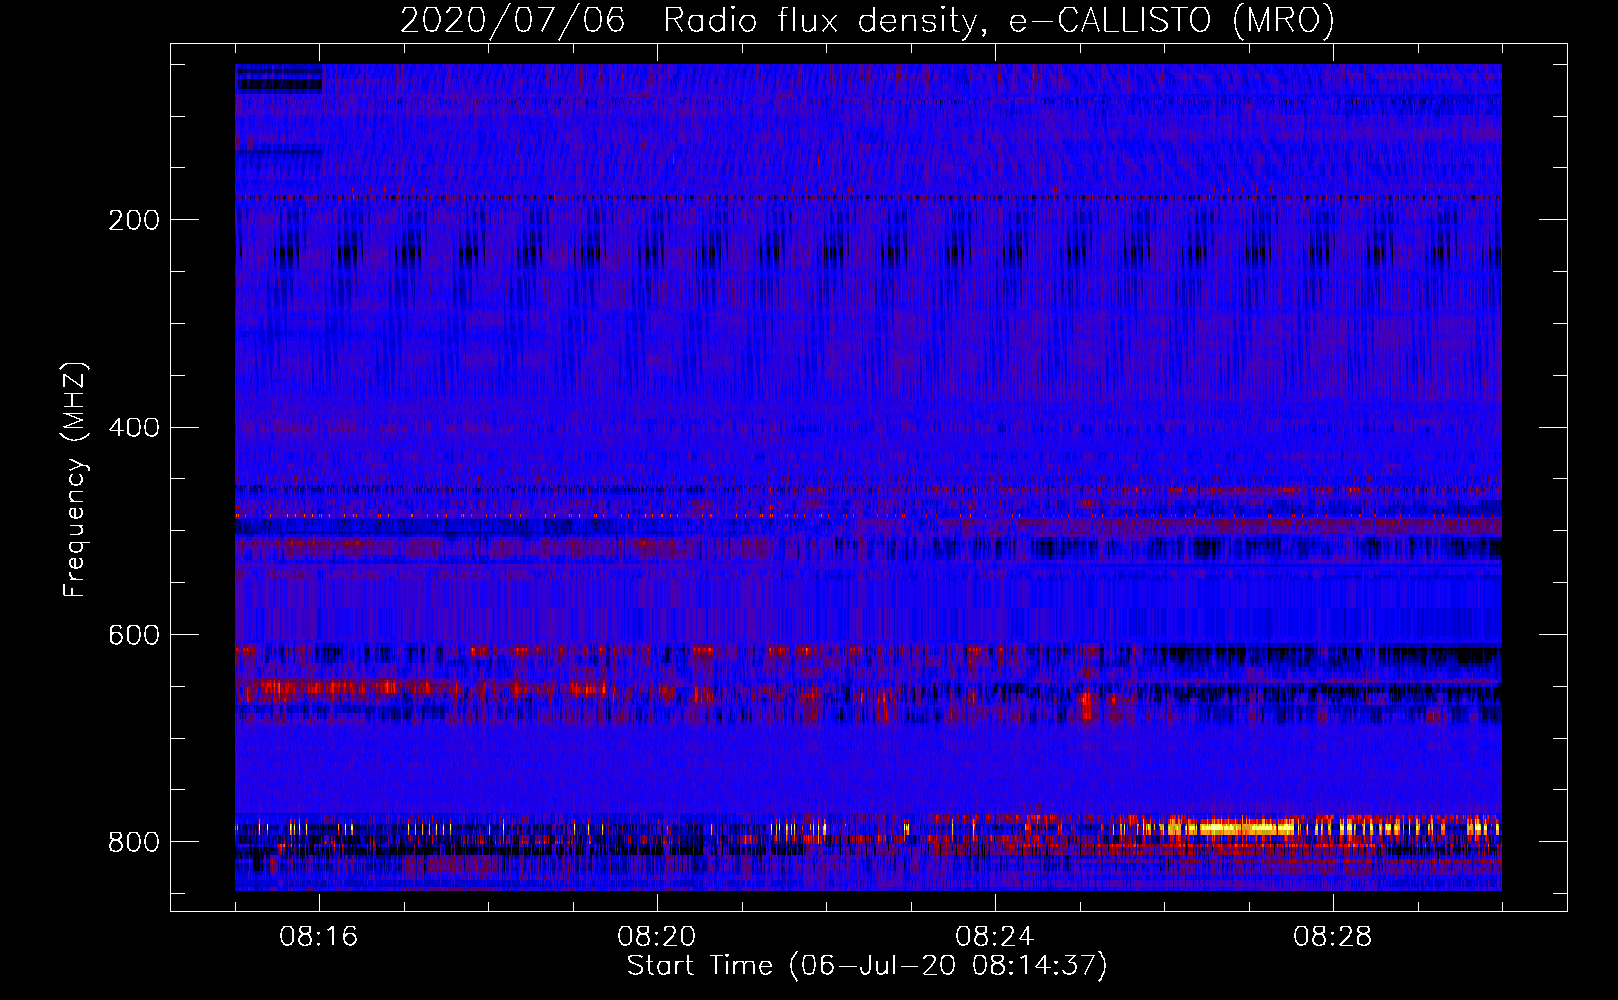Image resolution: width=1618 pixels, height=1000 pixels.
Task: Click the '200' frequency tick label
Action: click(133, 220)
